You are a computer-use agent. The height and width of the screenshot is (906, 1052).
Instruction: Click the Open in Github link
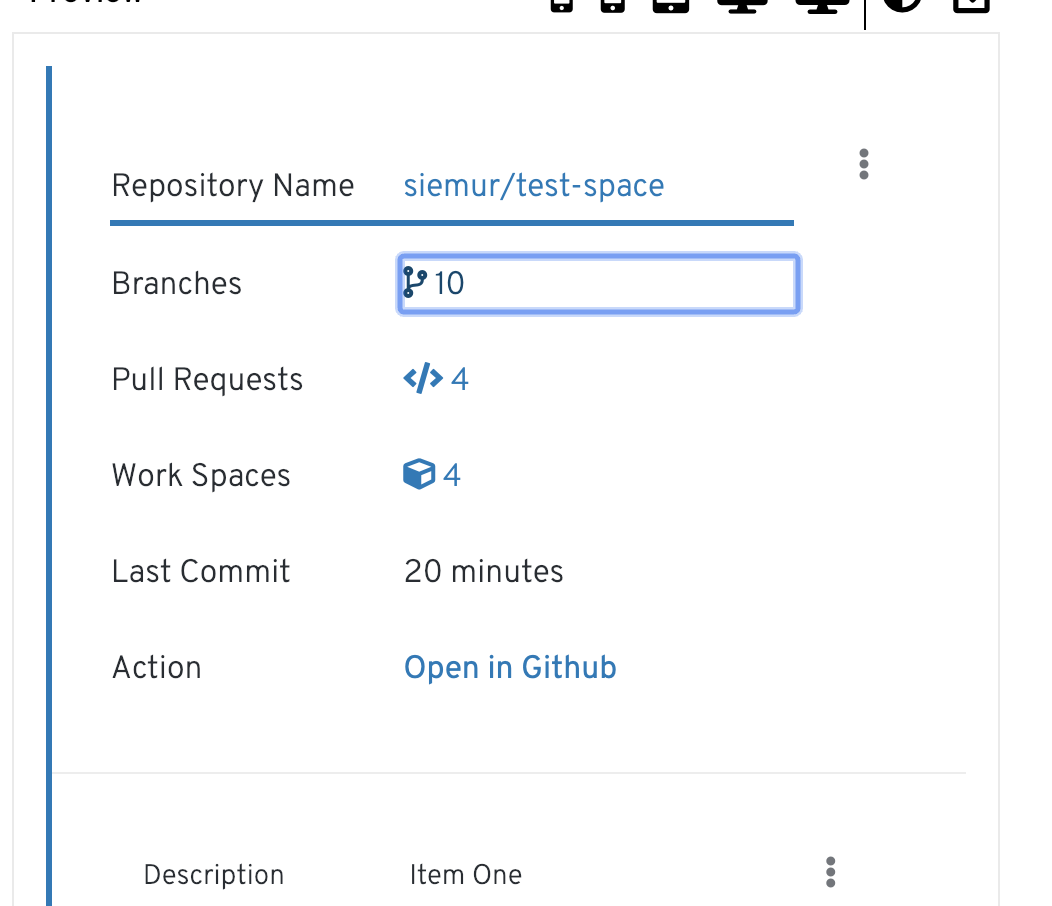point(510,667)
